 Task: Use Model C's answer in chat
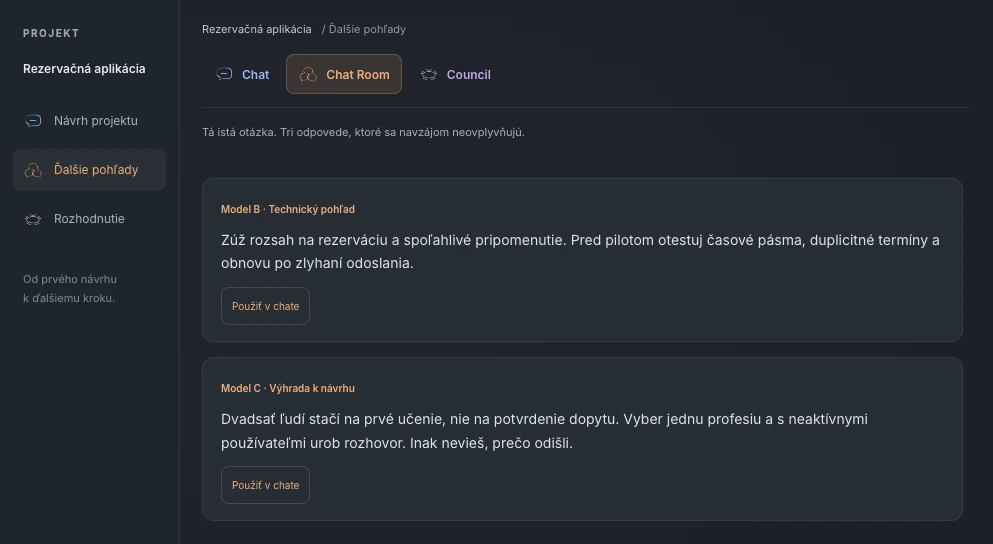pyautogui.click(x=265, y=485)
